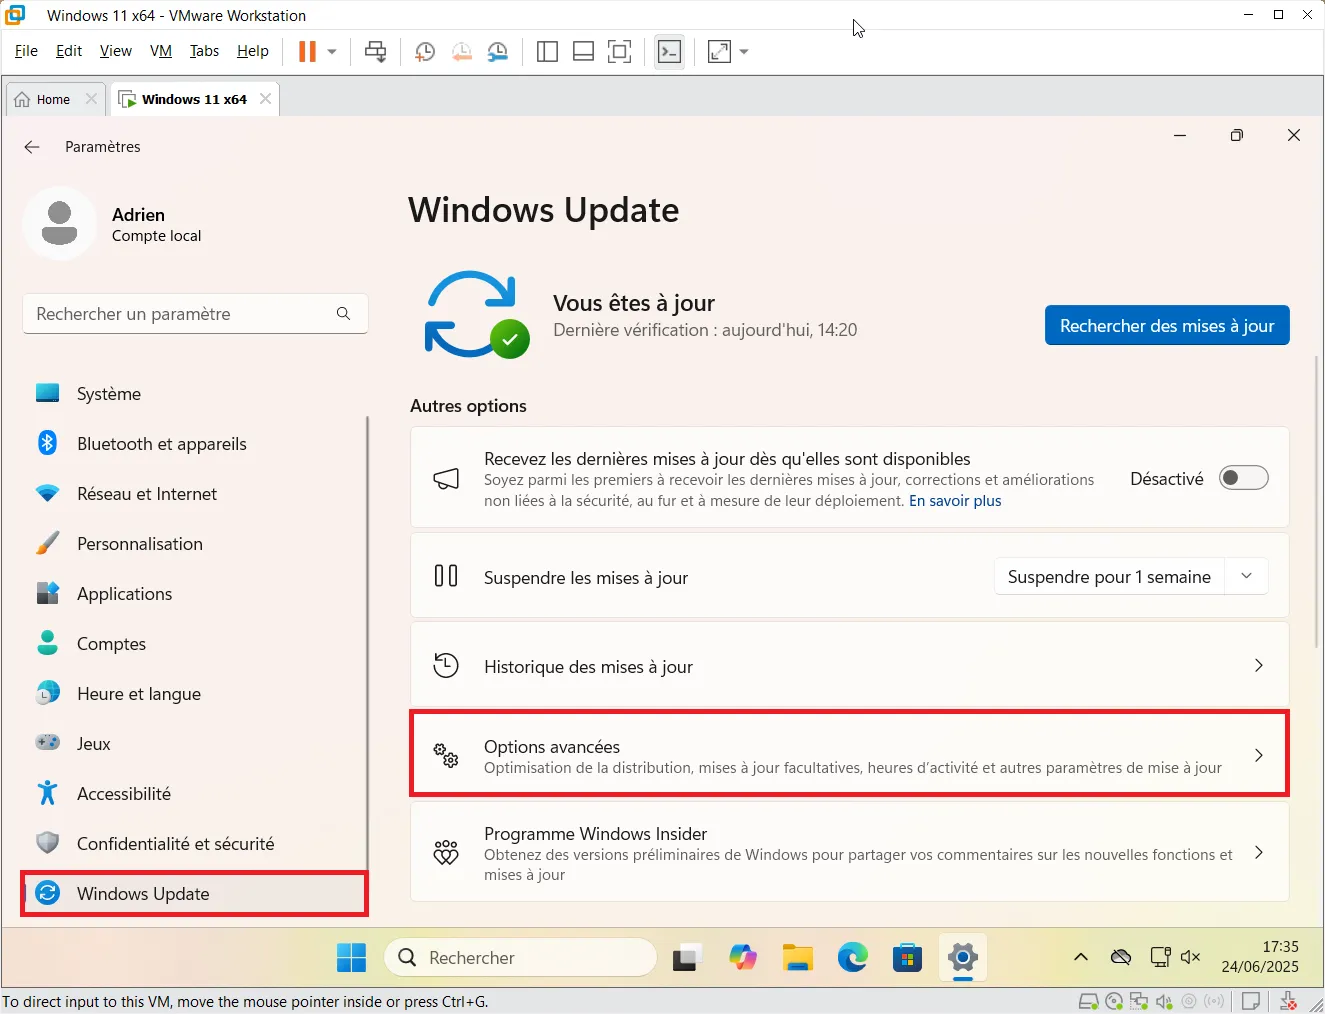
Task: Click the Windows Start button
Action: click(x=351, y=958)
